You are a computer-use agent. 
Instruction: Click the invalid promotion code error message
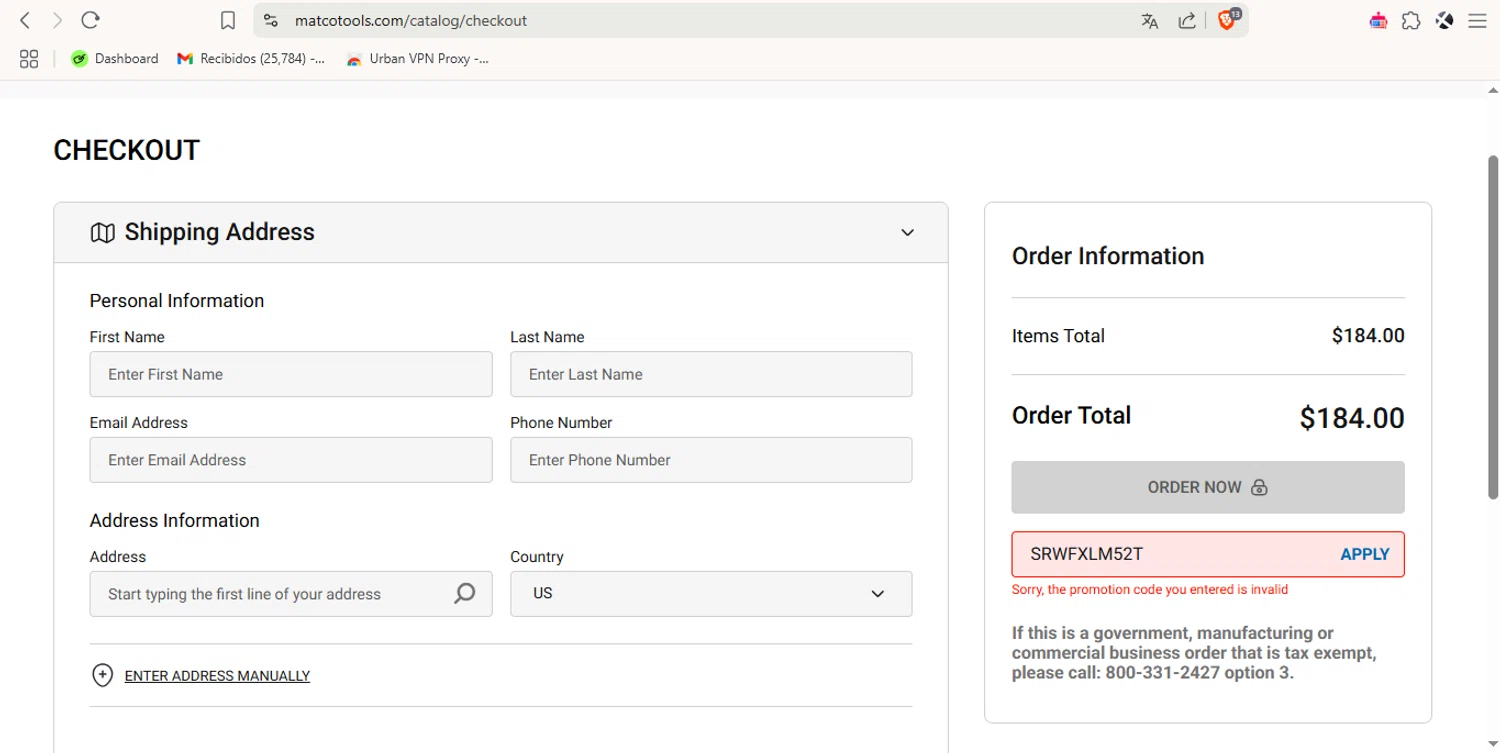[1150, 590]
